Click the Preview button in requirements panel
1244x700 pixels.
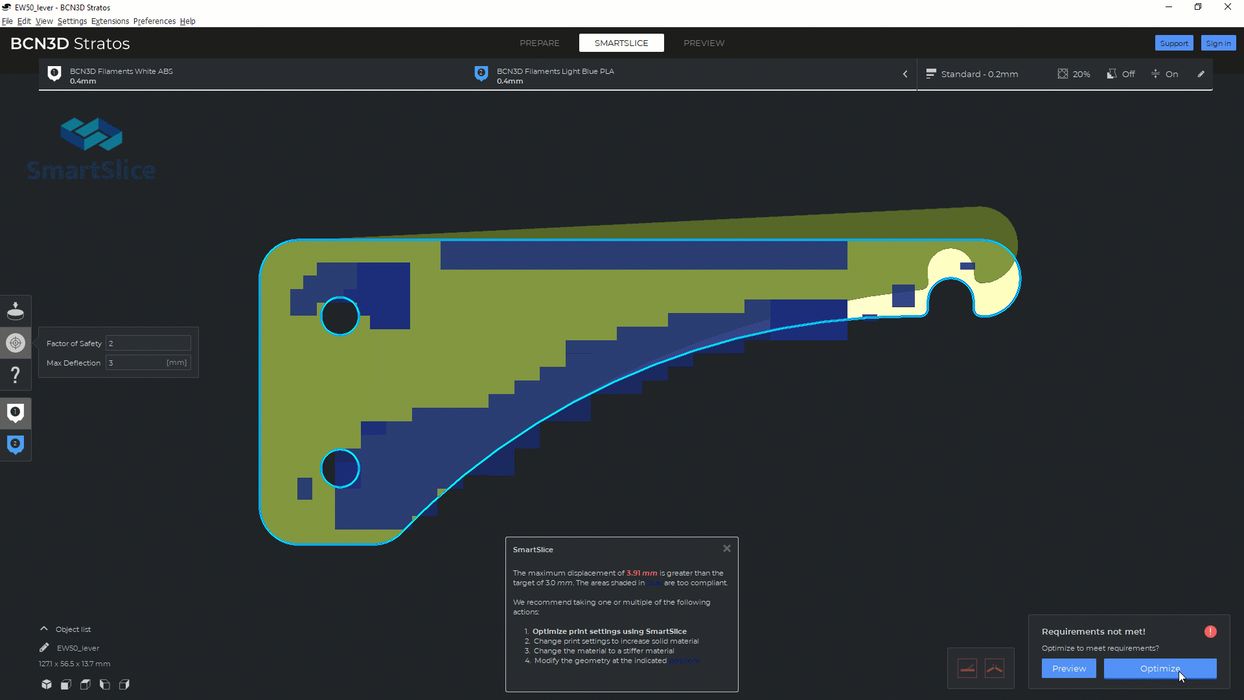click(x=1068, y=668)
